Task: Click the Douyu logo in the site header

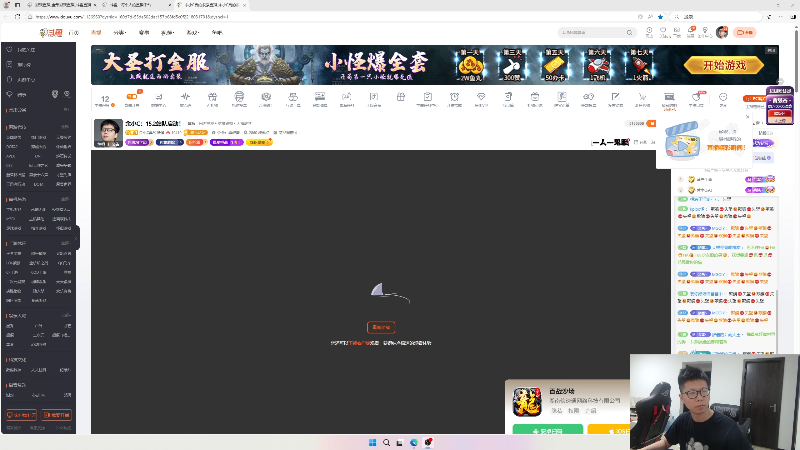Action: [51, 33]
